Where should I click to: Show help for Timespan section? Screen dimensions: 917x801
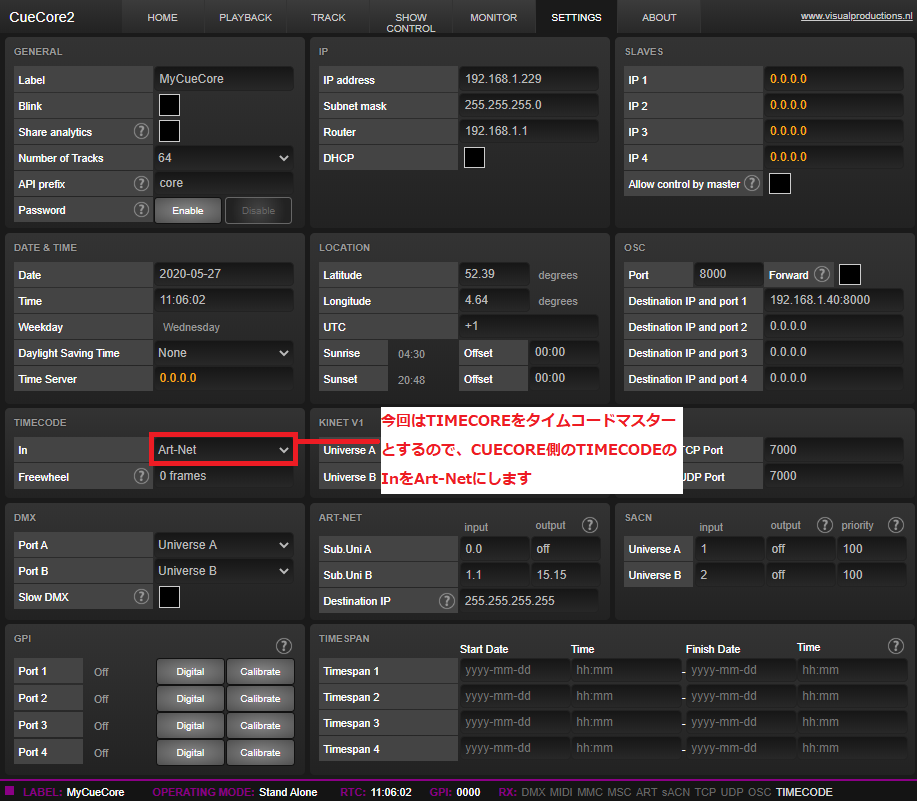point(895,646)
